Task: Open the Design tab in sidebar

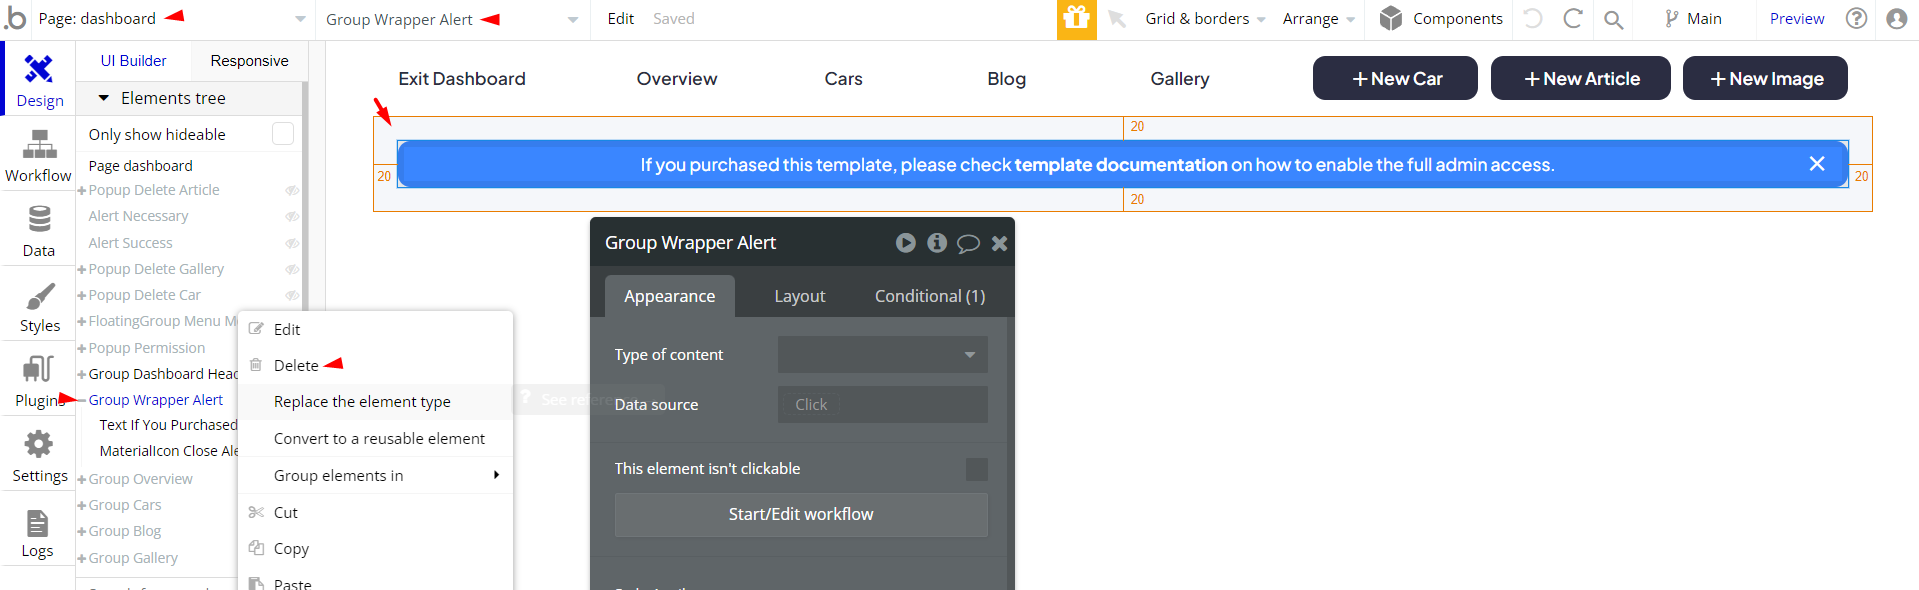Action: tap(39, 79)
